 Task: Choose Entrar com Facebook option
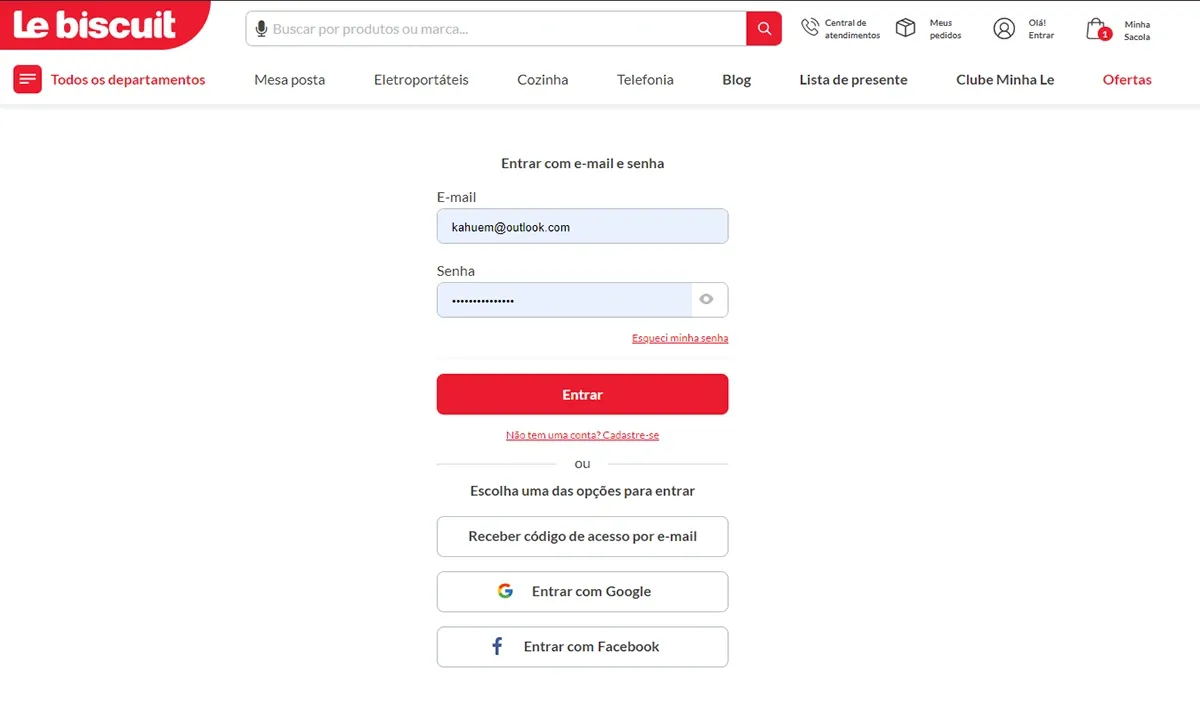click(582, 646)
